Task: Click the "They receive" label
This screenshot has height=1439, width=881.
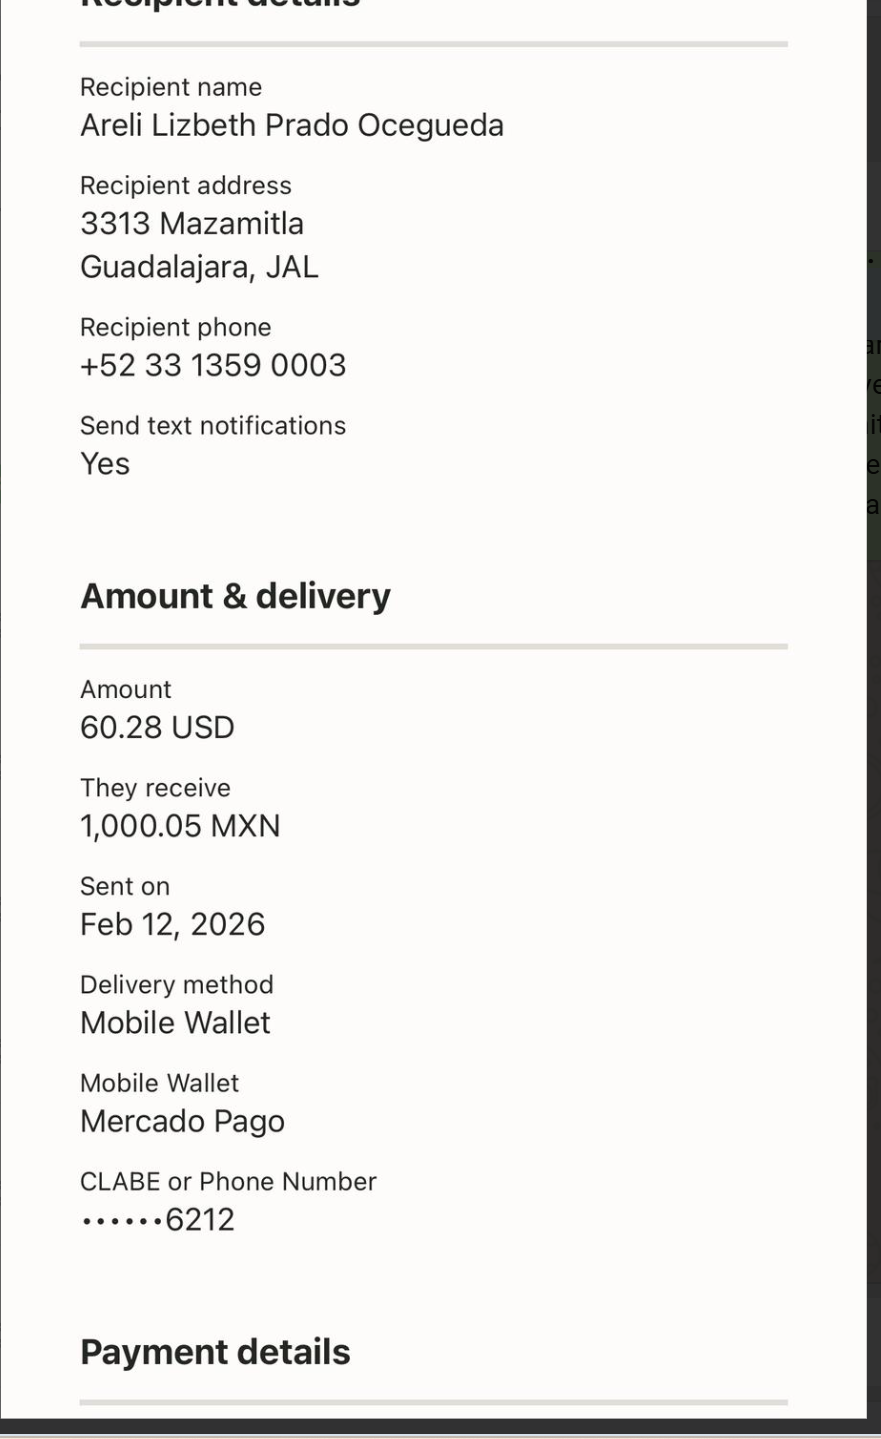Action: click(155, 788)
